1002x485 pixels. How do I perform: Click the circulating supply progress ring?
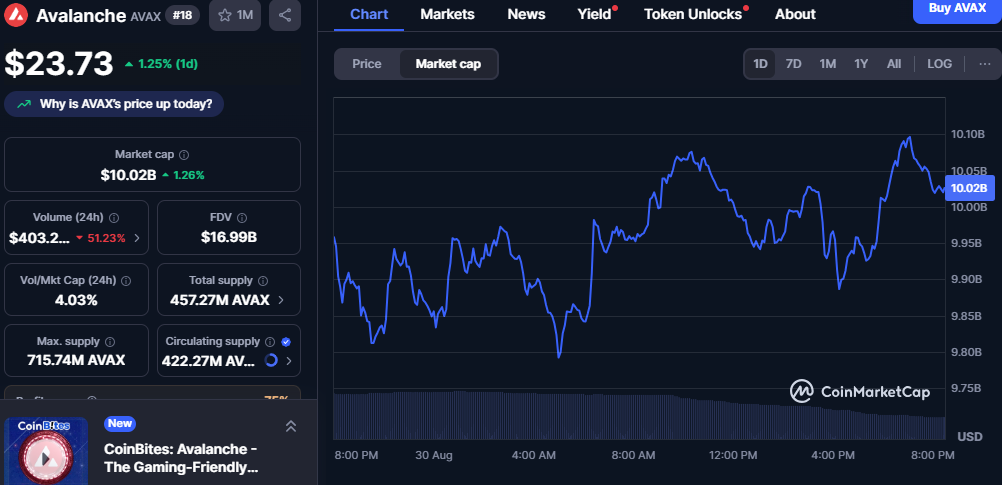click(x=270, y=360)
